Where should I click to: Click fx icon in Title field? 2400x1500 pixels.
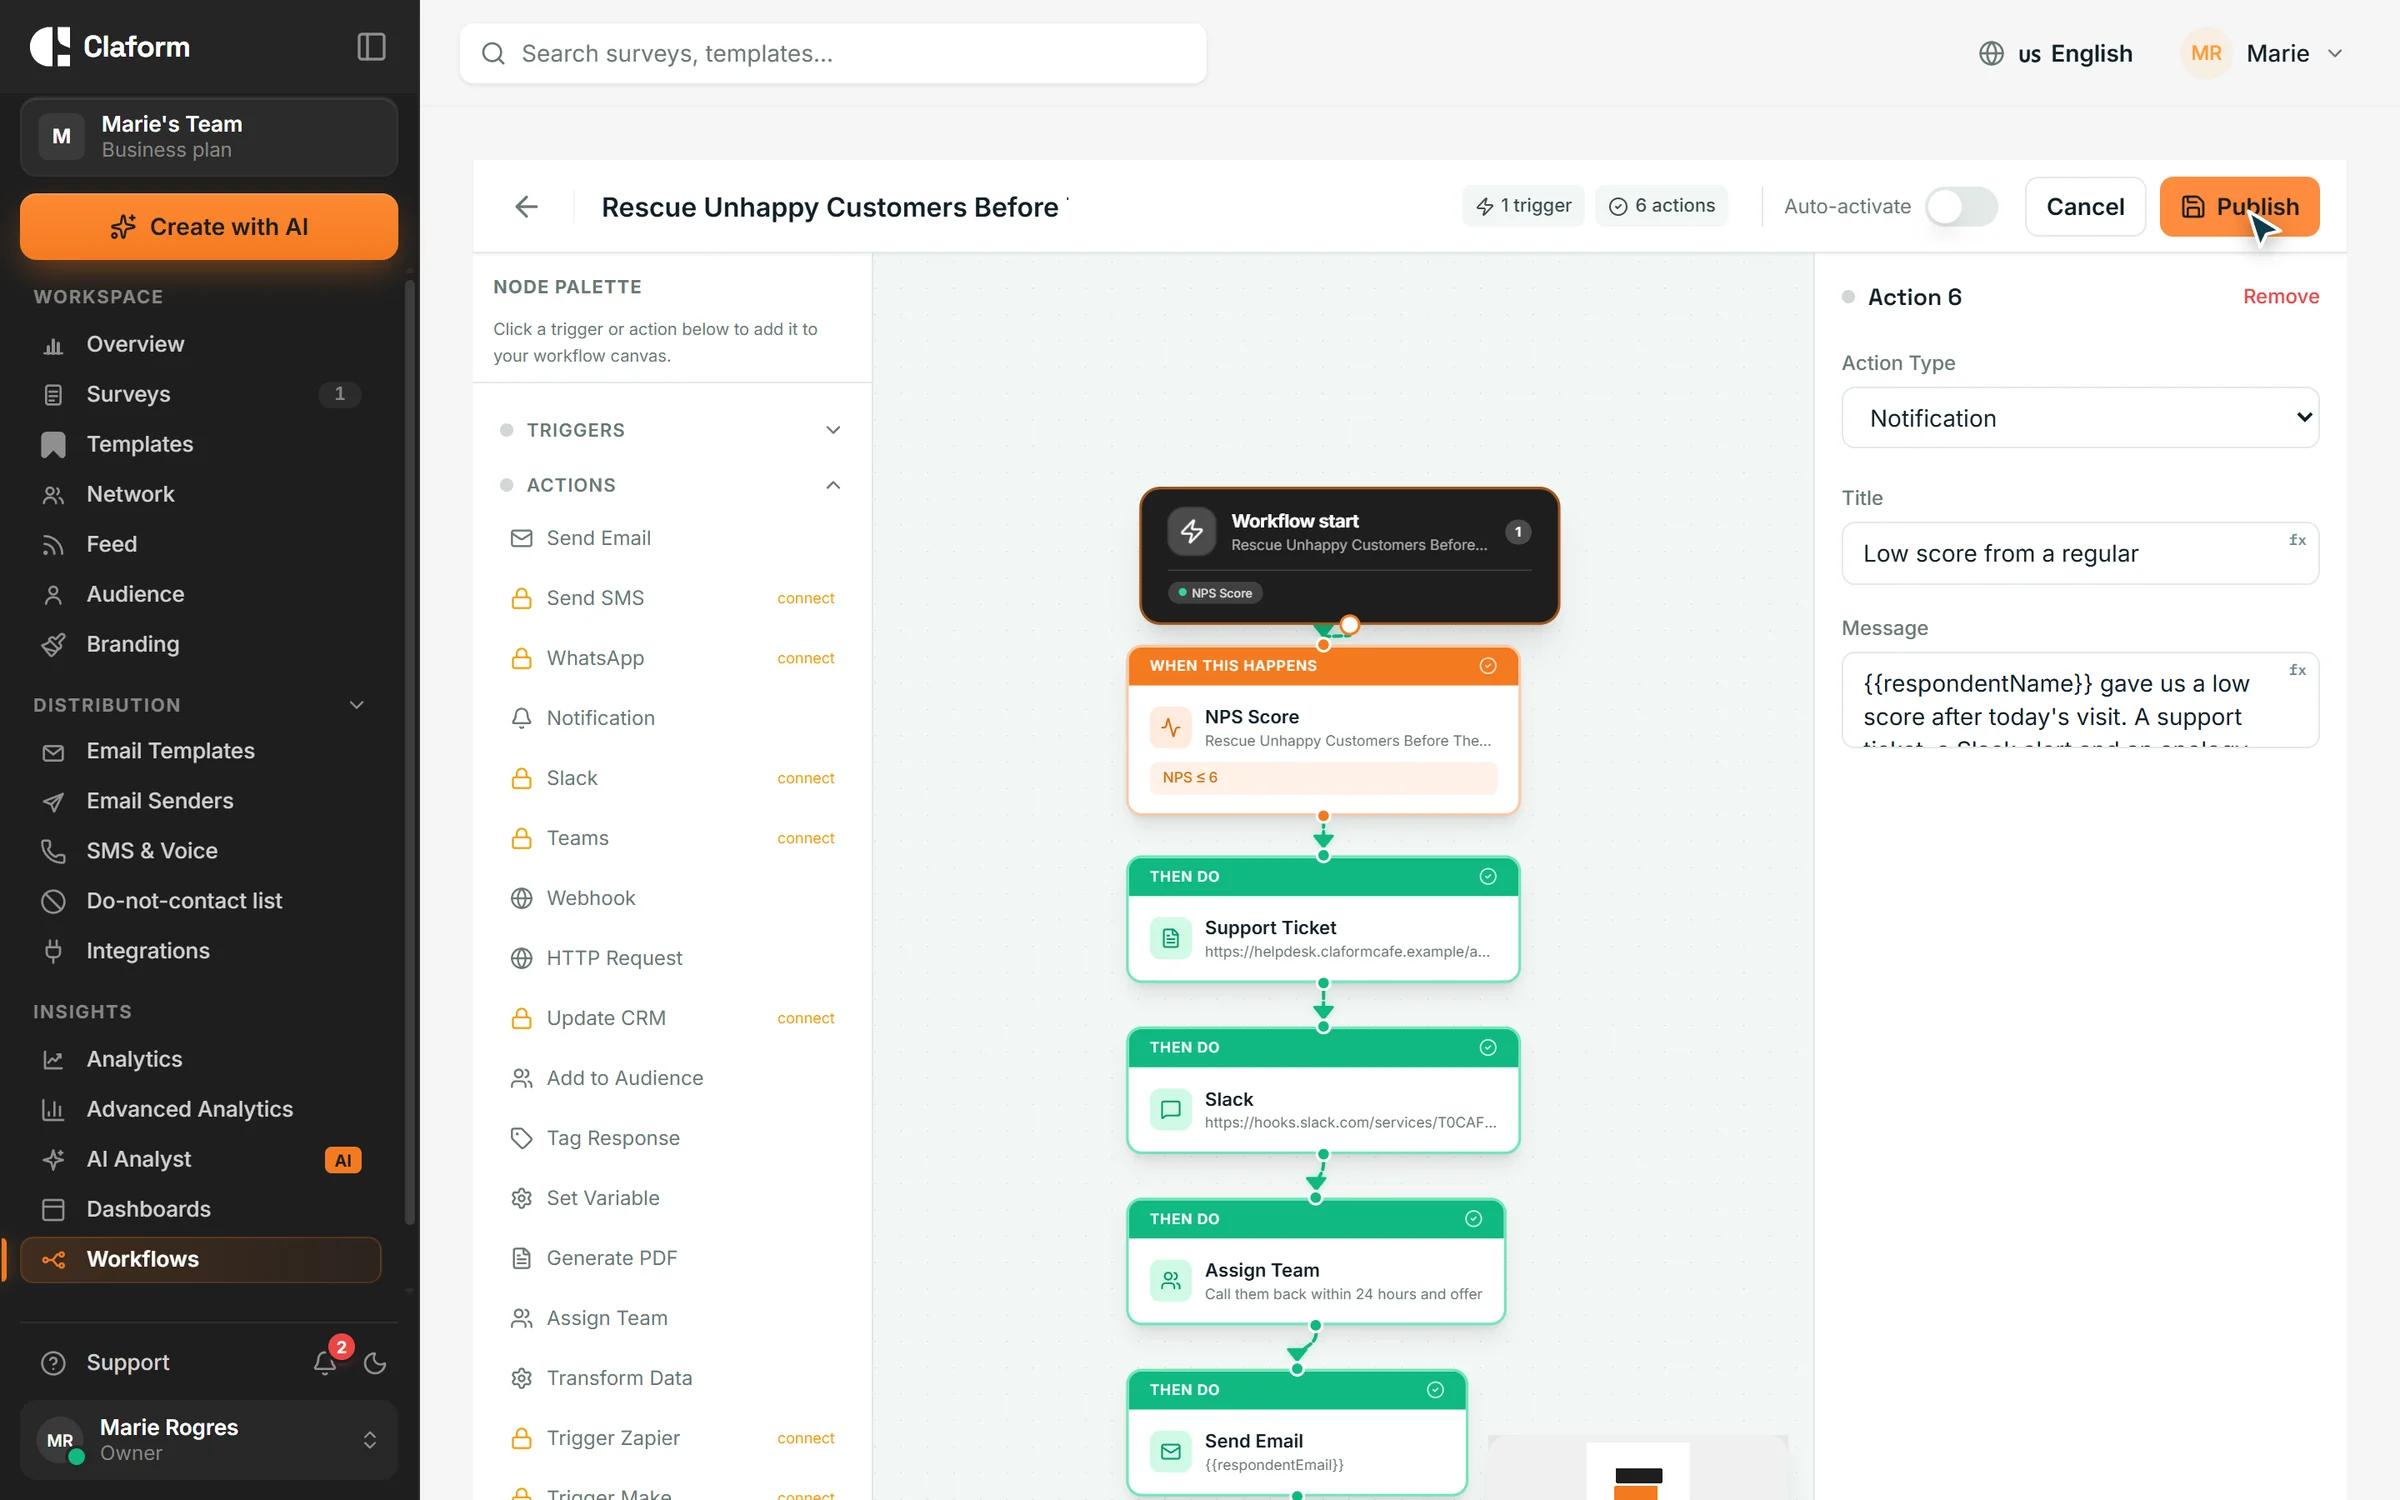point(2297,540)
